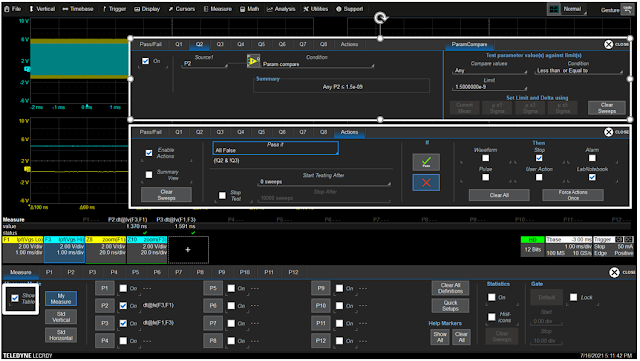Toggle the Pulse action checkbox

(485, 177)
